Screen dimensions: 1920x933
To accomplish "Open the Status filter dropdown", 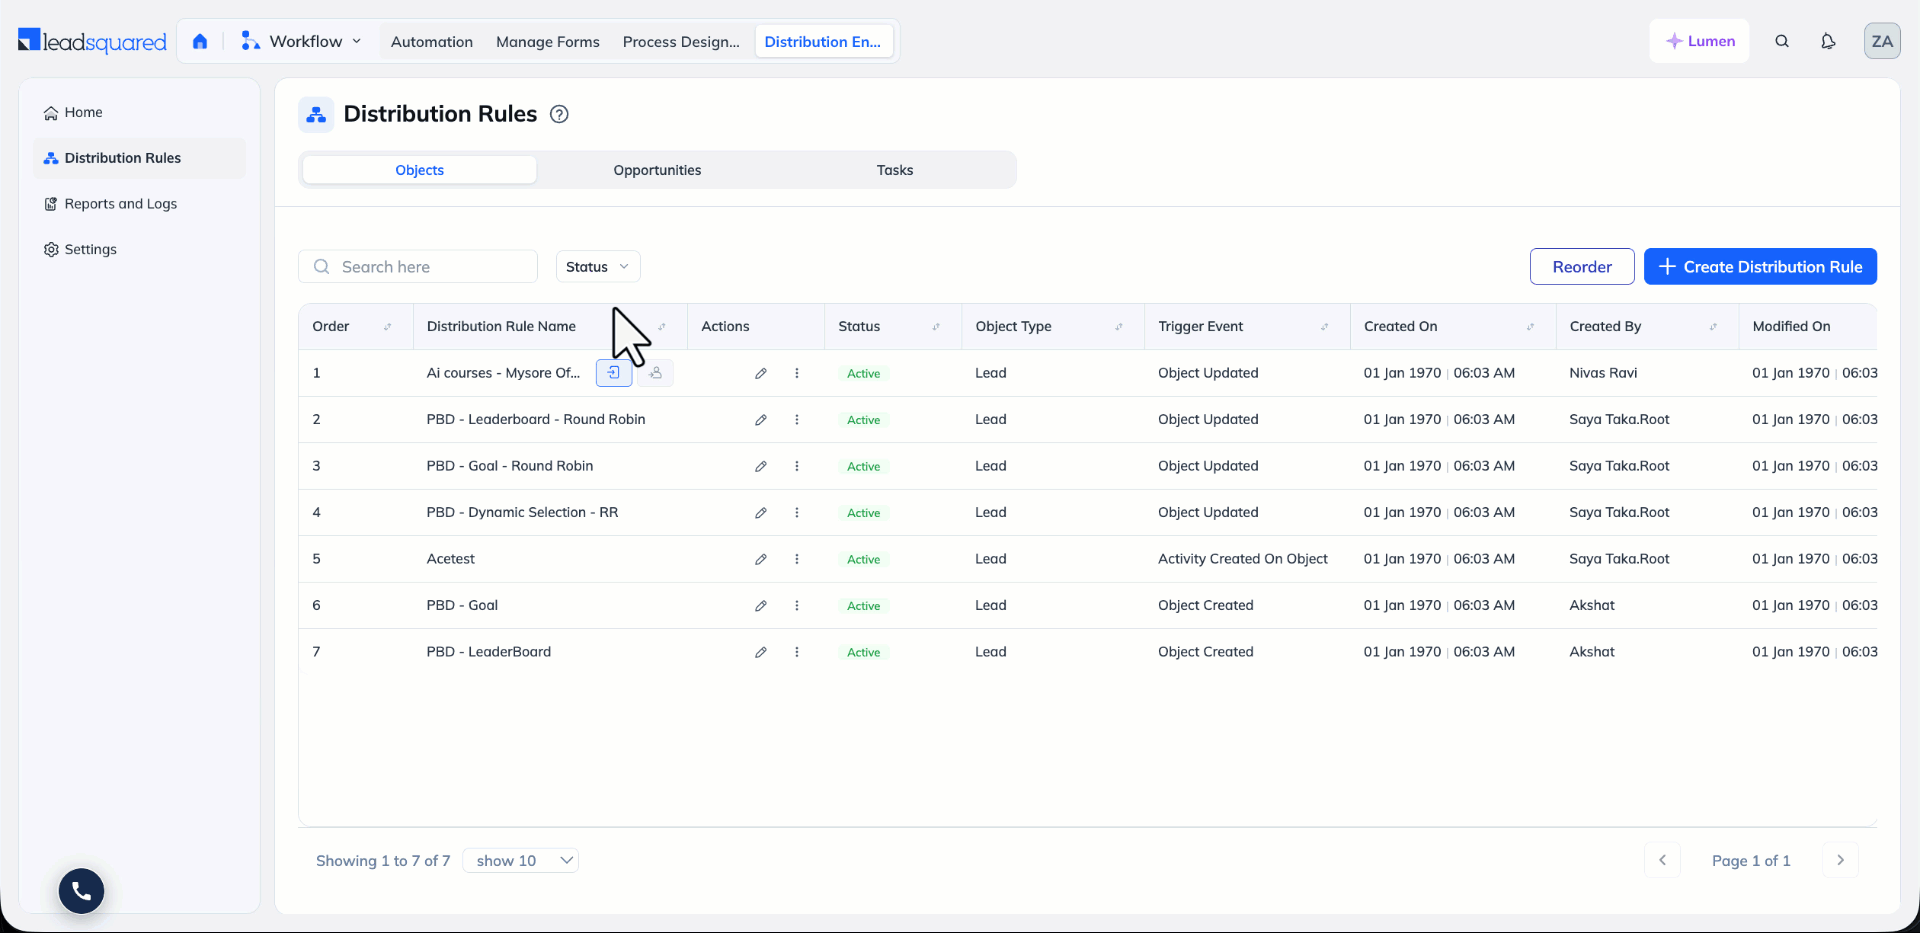I will click(598, 267).
